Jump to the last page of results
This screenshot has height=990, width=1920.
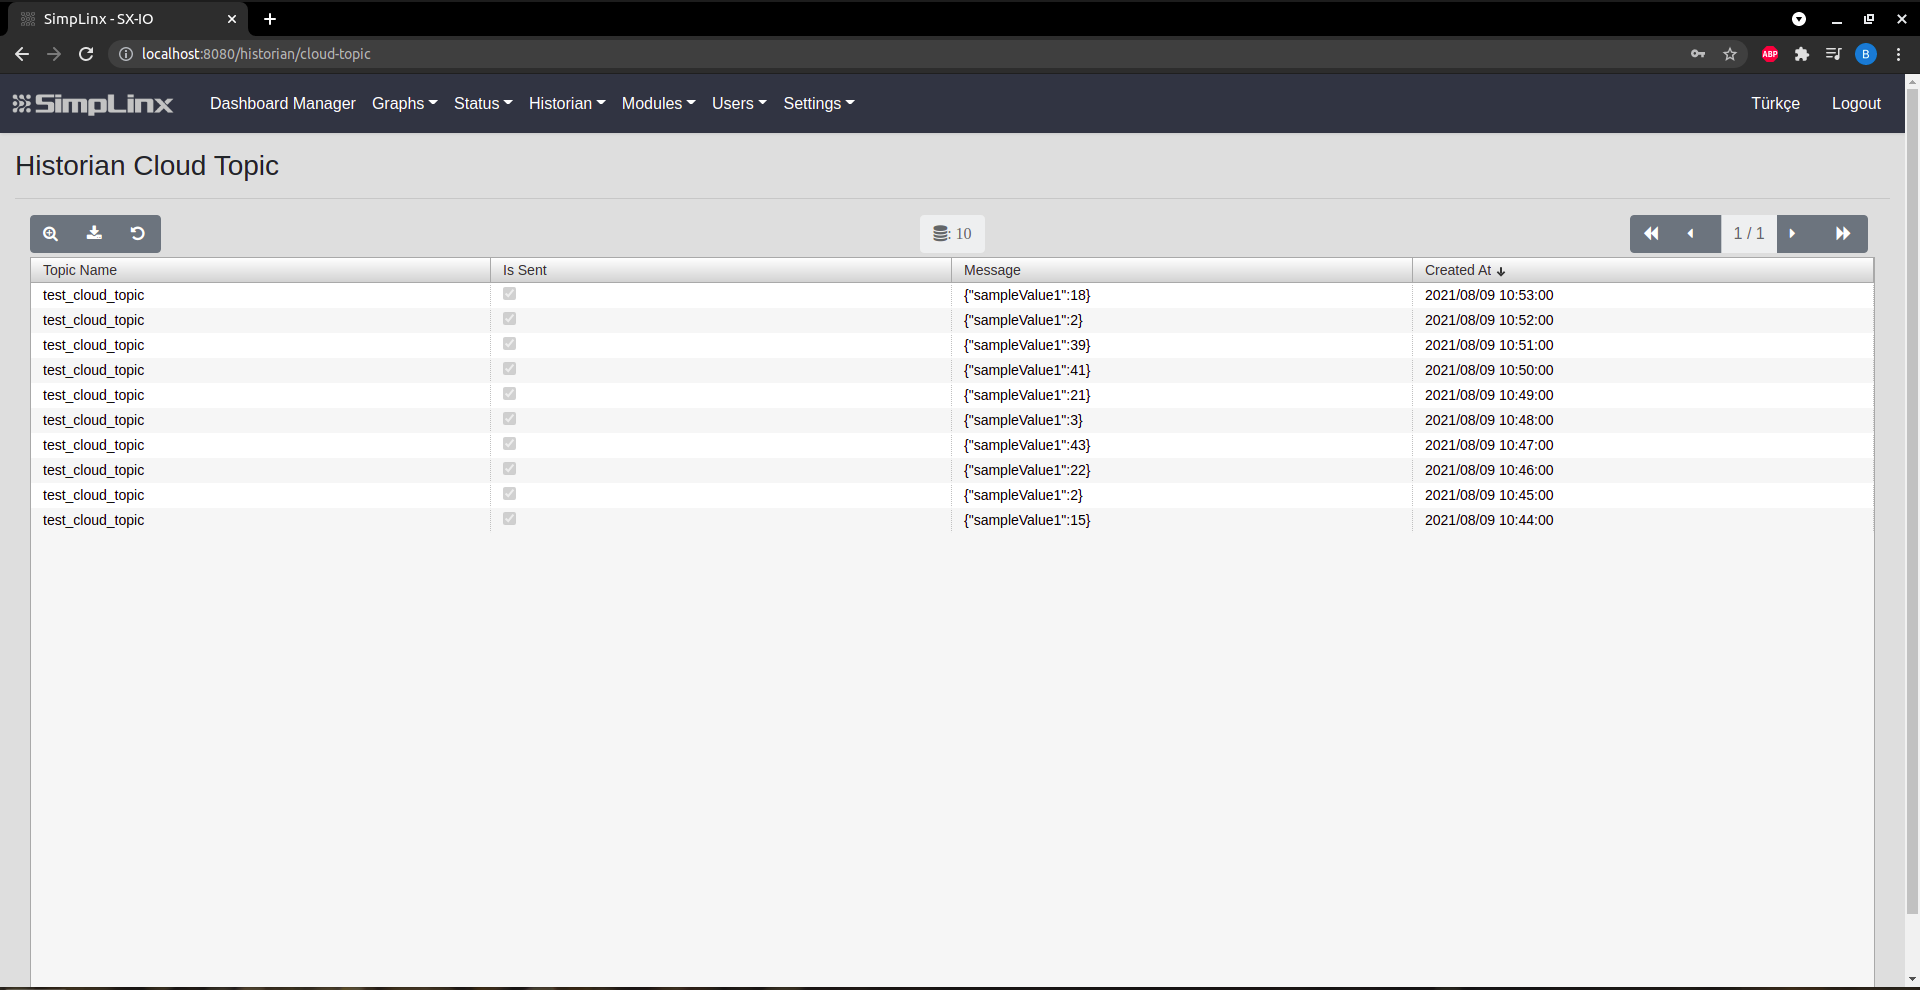pos(1843,234)
